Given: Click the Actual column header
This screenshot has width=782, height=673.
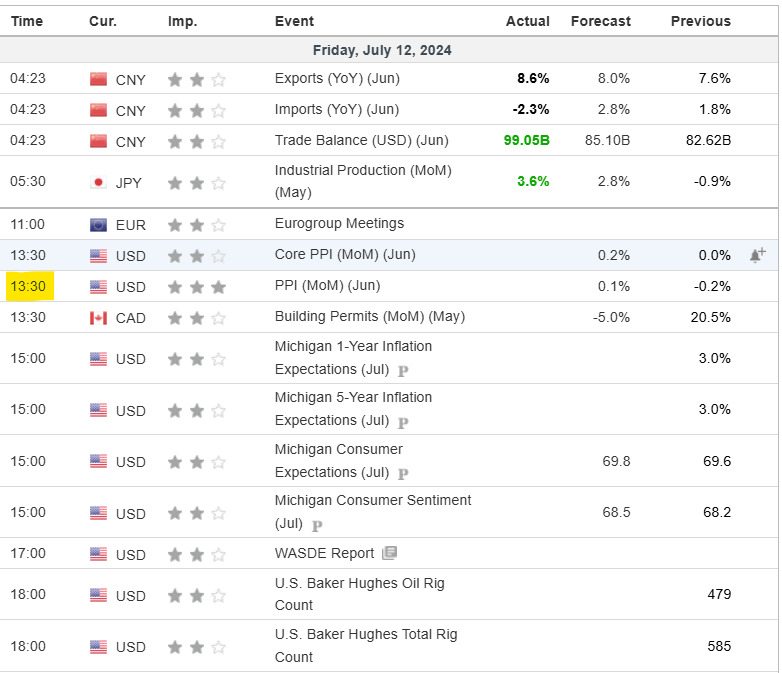Looking at the screenshot, I should pos(528,21).
